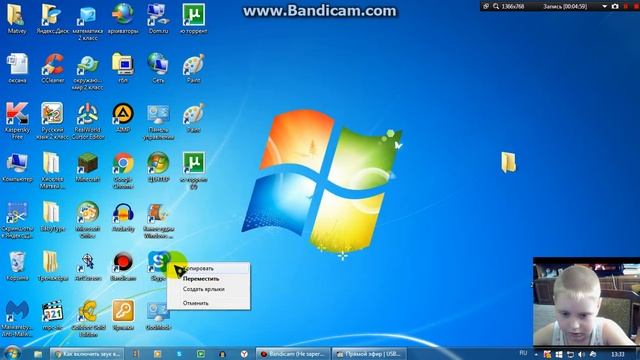Open the volume speaker tray icon
This screenshot has height=360, width=640.
tap(581, 354)
